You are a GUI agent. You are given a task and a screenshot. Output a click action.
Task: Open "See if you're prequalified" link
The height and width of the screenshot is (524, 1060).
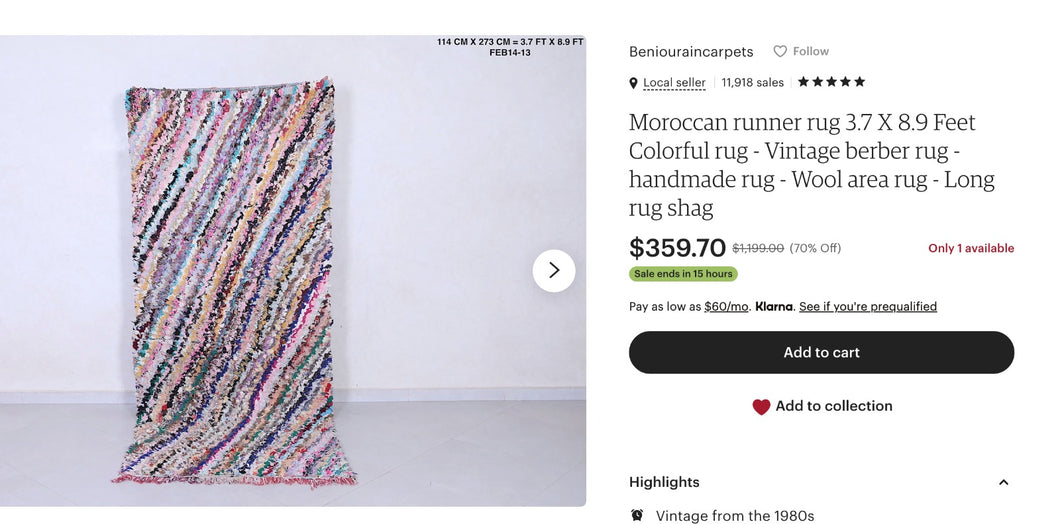867,307
